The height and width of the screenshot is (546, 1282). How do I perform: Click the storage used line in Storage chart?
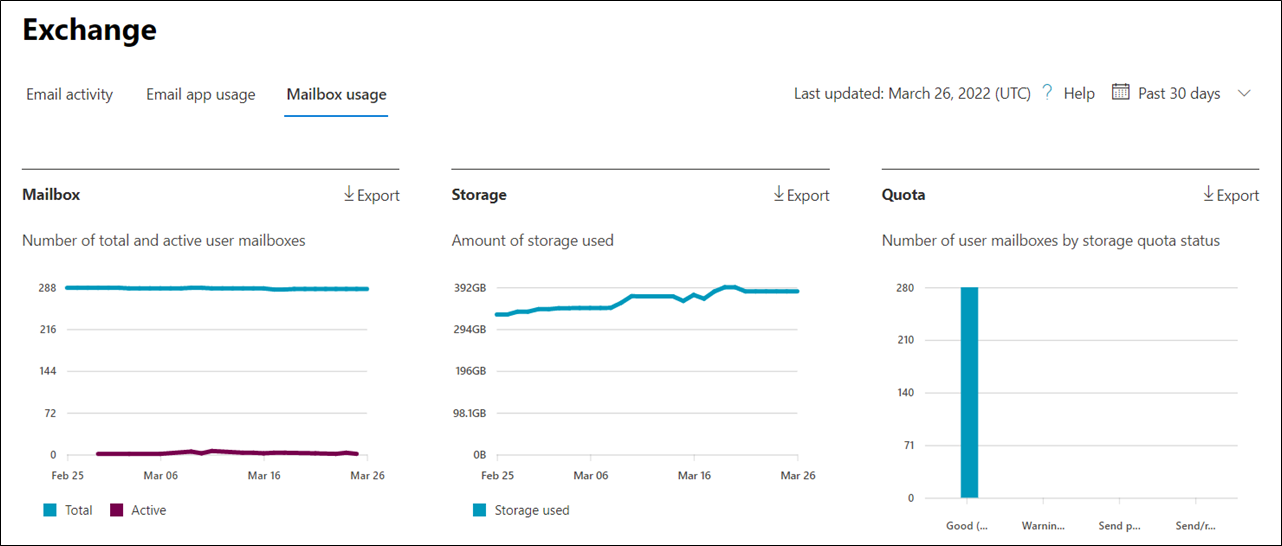pyautogui.click(x=650, y=296)
